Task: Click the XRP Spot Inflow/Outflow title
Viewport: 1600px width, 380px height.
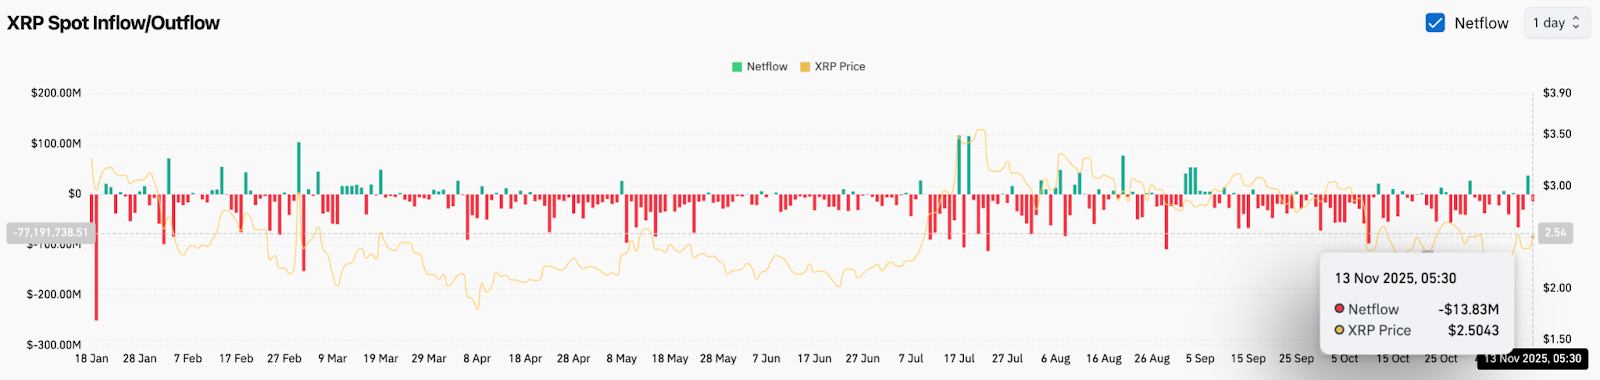Action: 113,23
